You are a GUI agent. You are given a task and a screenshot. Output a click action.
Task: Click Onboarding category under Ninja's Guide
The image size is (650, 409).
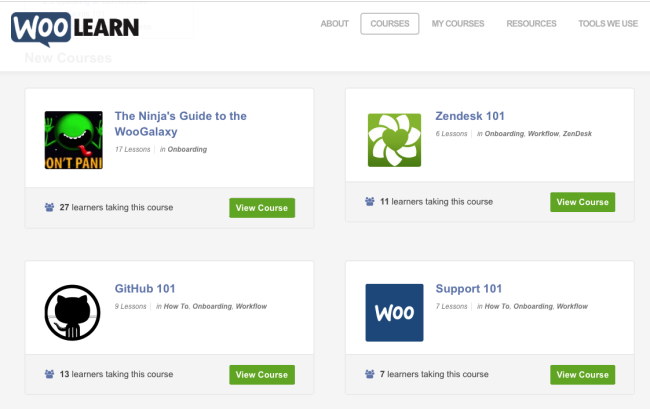[x=187, y=149]
